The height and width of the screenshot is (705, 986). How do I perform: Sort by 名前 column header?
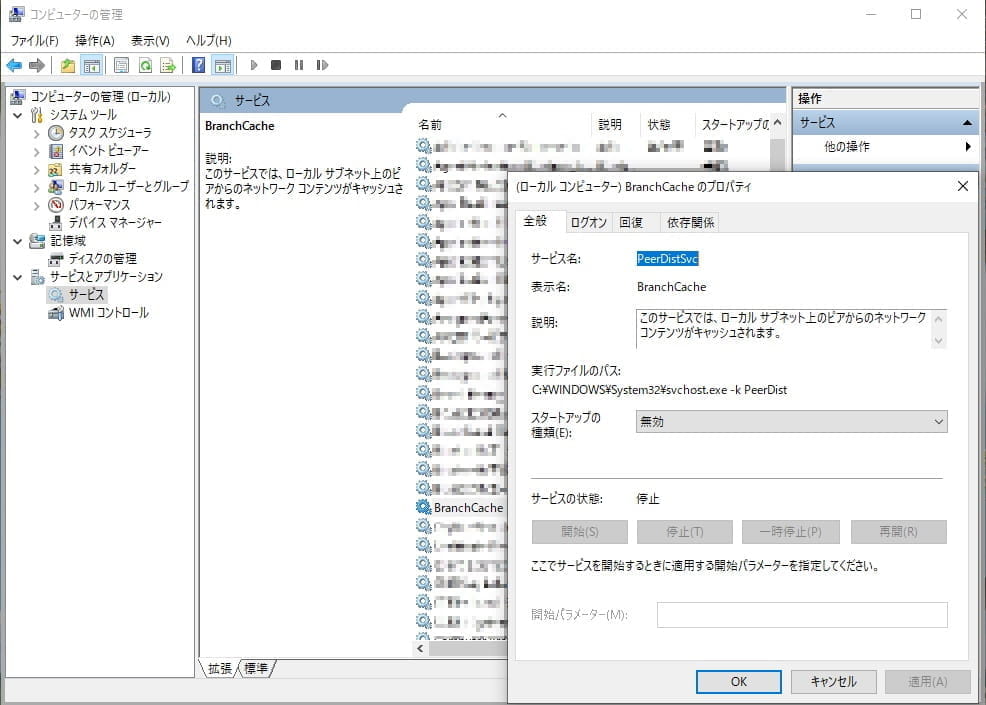(x=503, y=125)
